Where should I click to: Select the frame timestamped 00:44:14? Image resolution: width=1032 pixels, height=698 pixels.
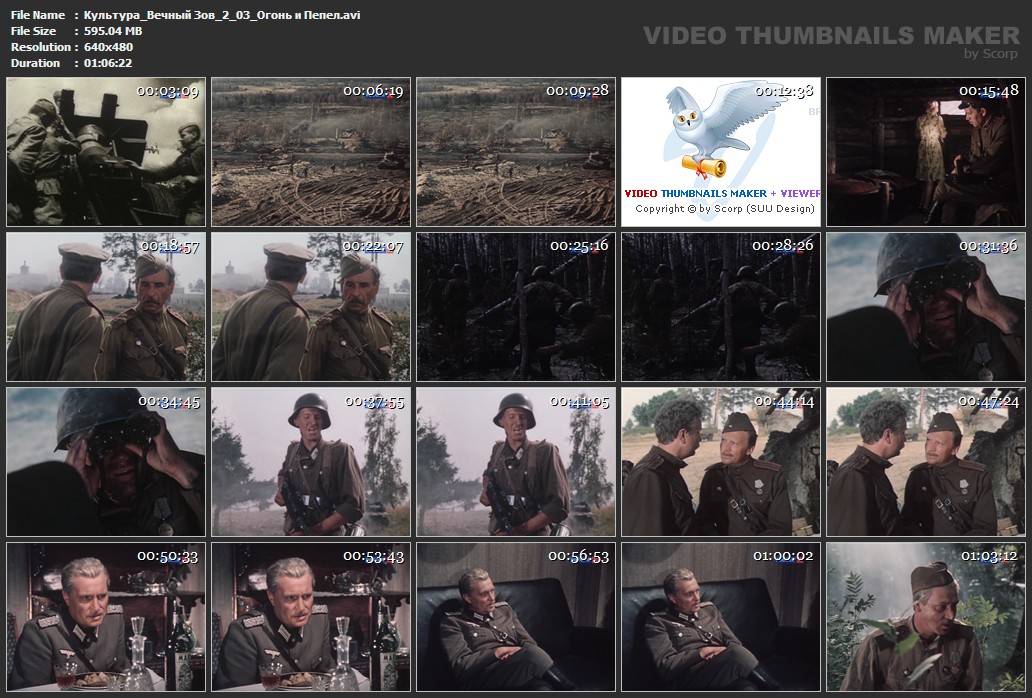(x=721, y=462)
